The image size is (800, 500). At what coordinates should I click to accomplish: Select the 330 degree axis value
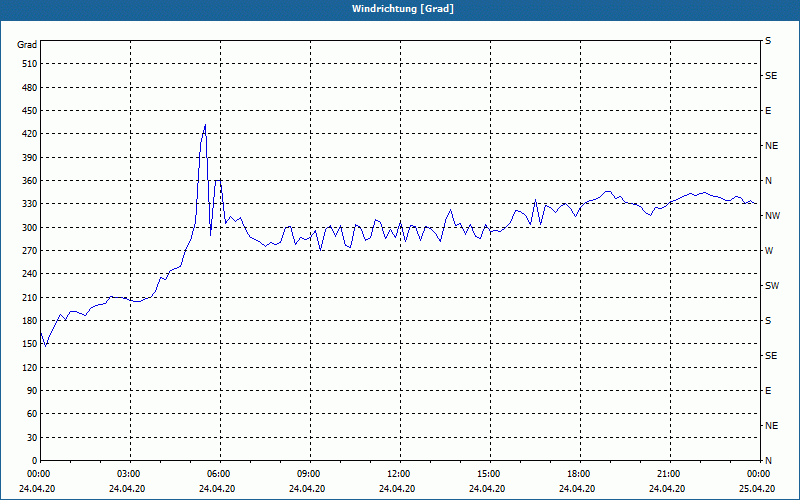point(30,204)
